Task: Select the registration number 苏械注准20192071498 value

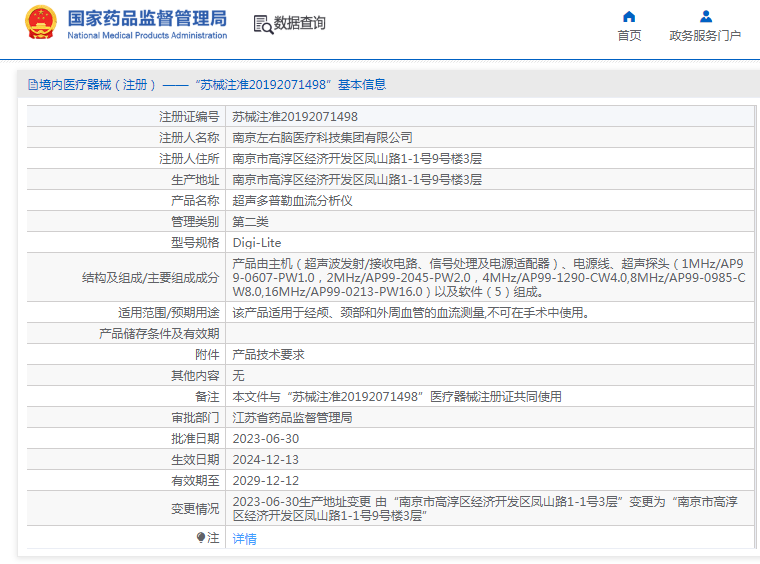Action: click(295, 117)
